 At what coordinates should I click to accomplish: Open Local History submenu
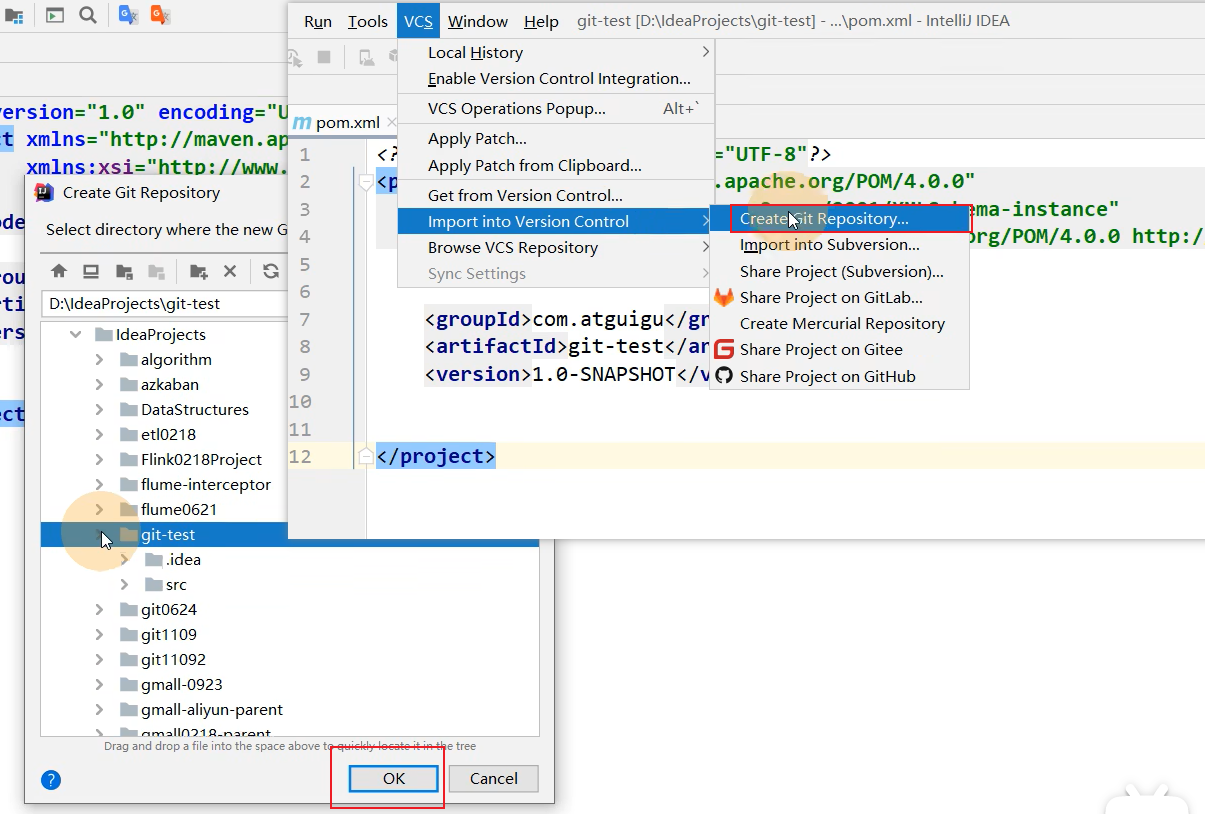[x=556, y=53]
